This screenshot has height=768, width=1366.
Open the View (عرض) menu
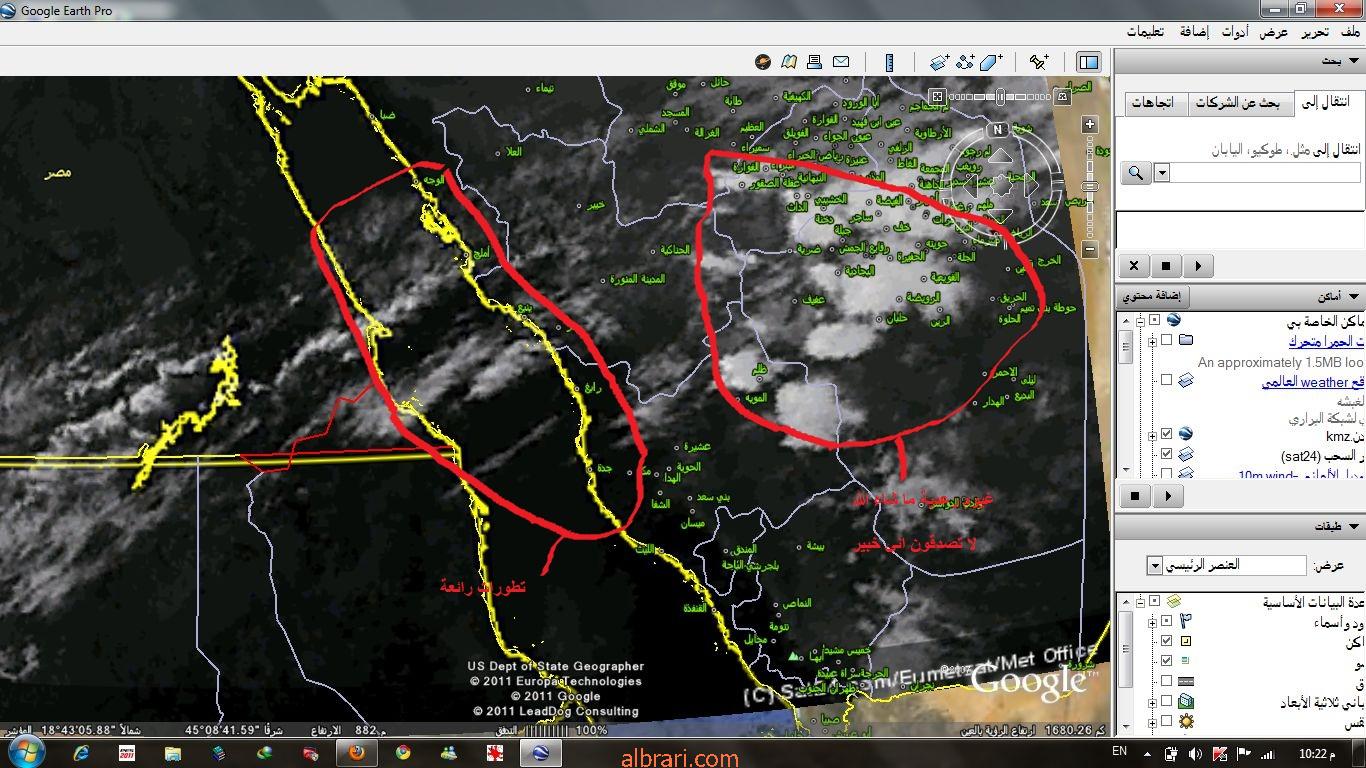1274,32
